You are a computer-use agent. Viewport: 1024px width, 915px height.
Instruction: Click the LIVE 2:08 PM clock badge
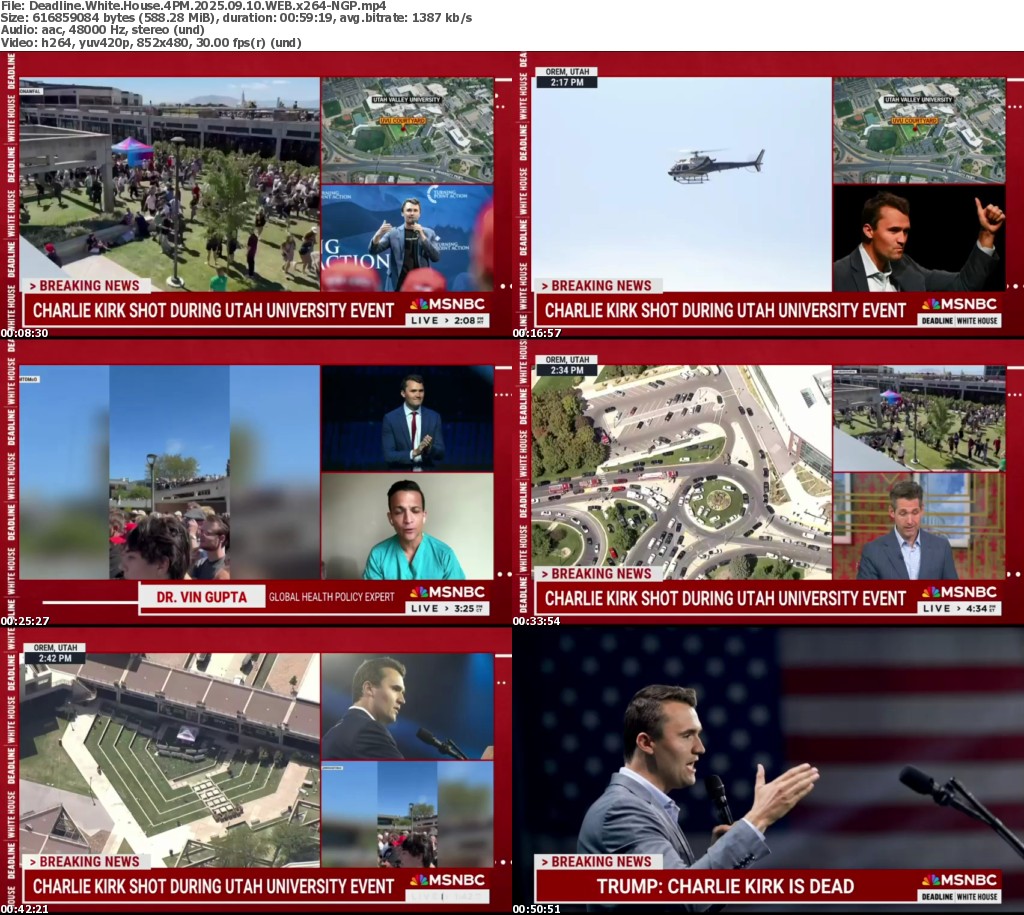click(447, 321)
